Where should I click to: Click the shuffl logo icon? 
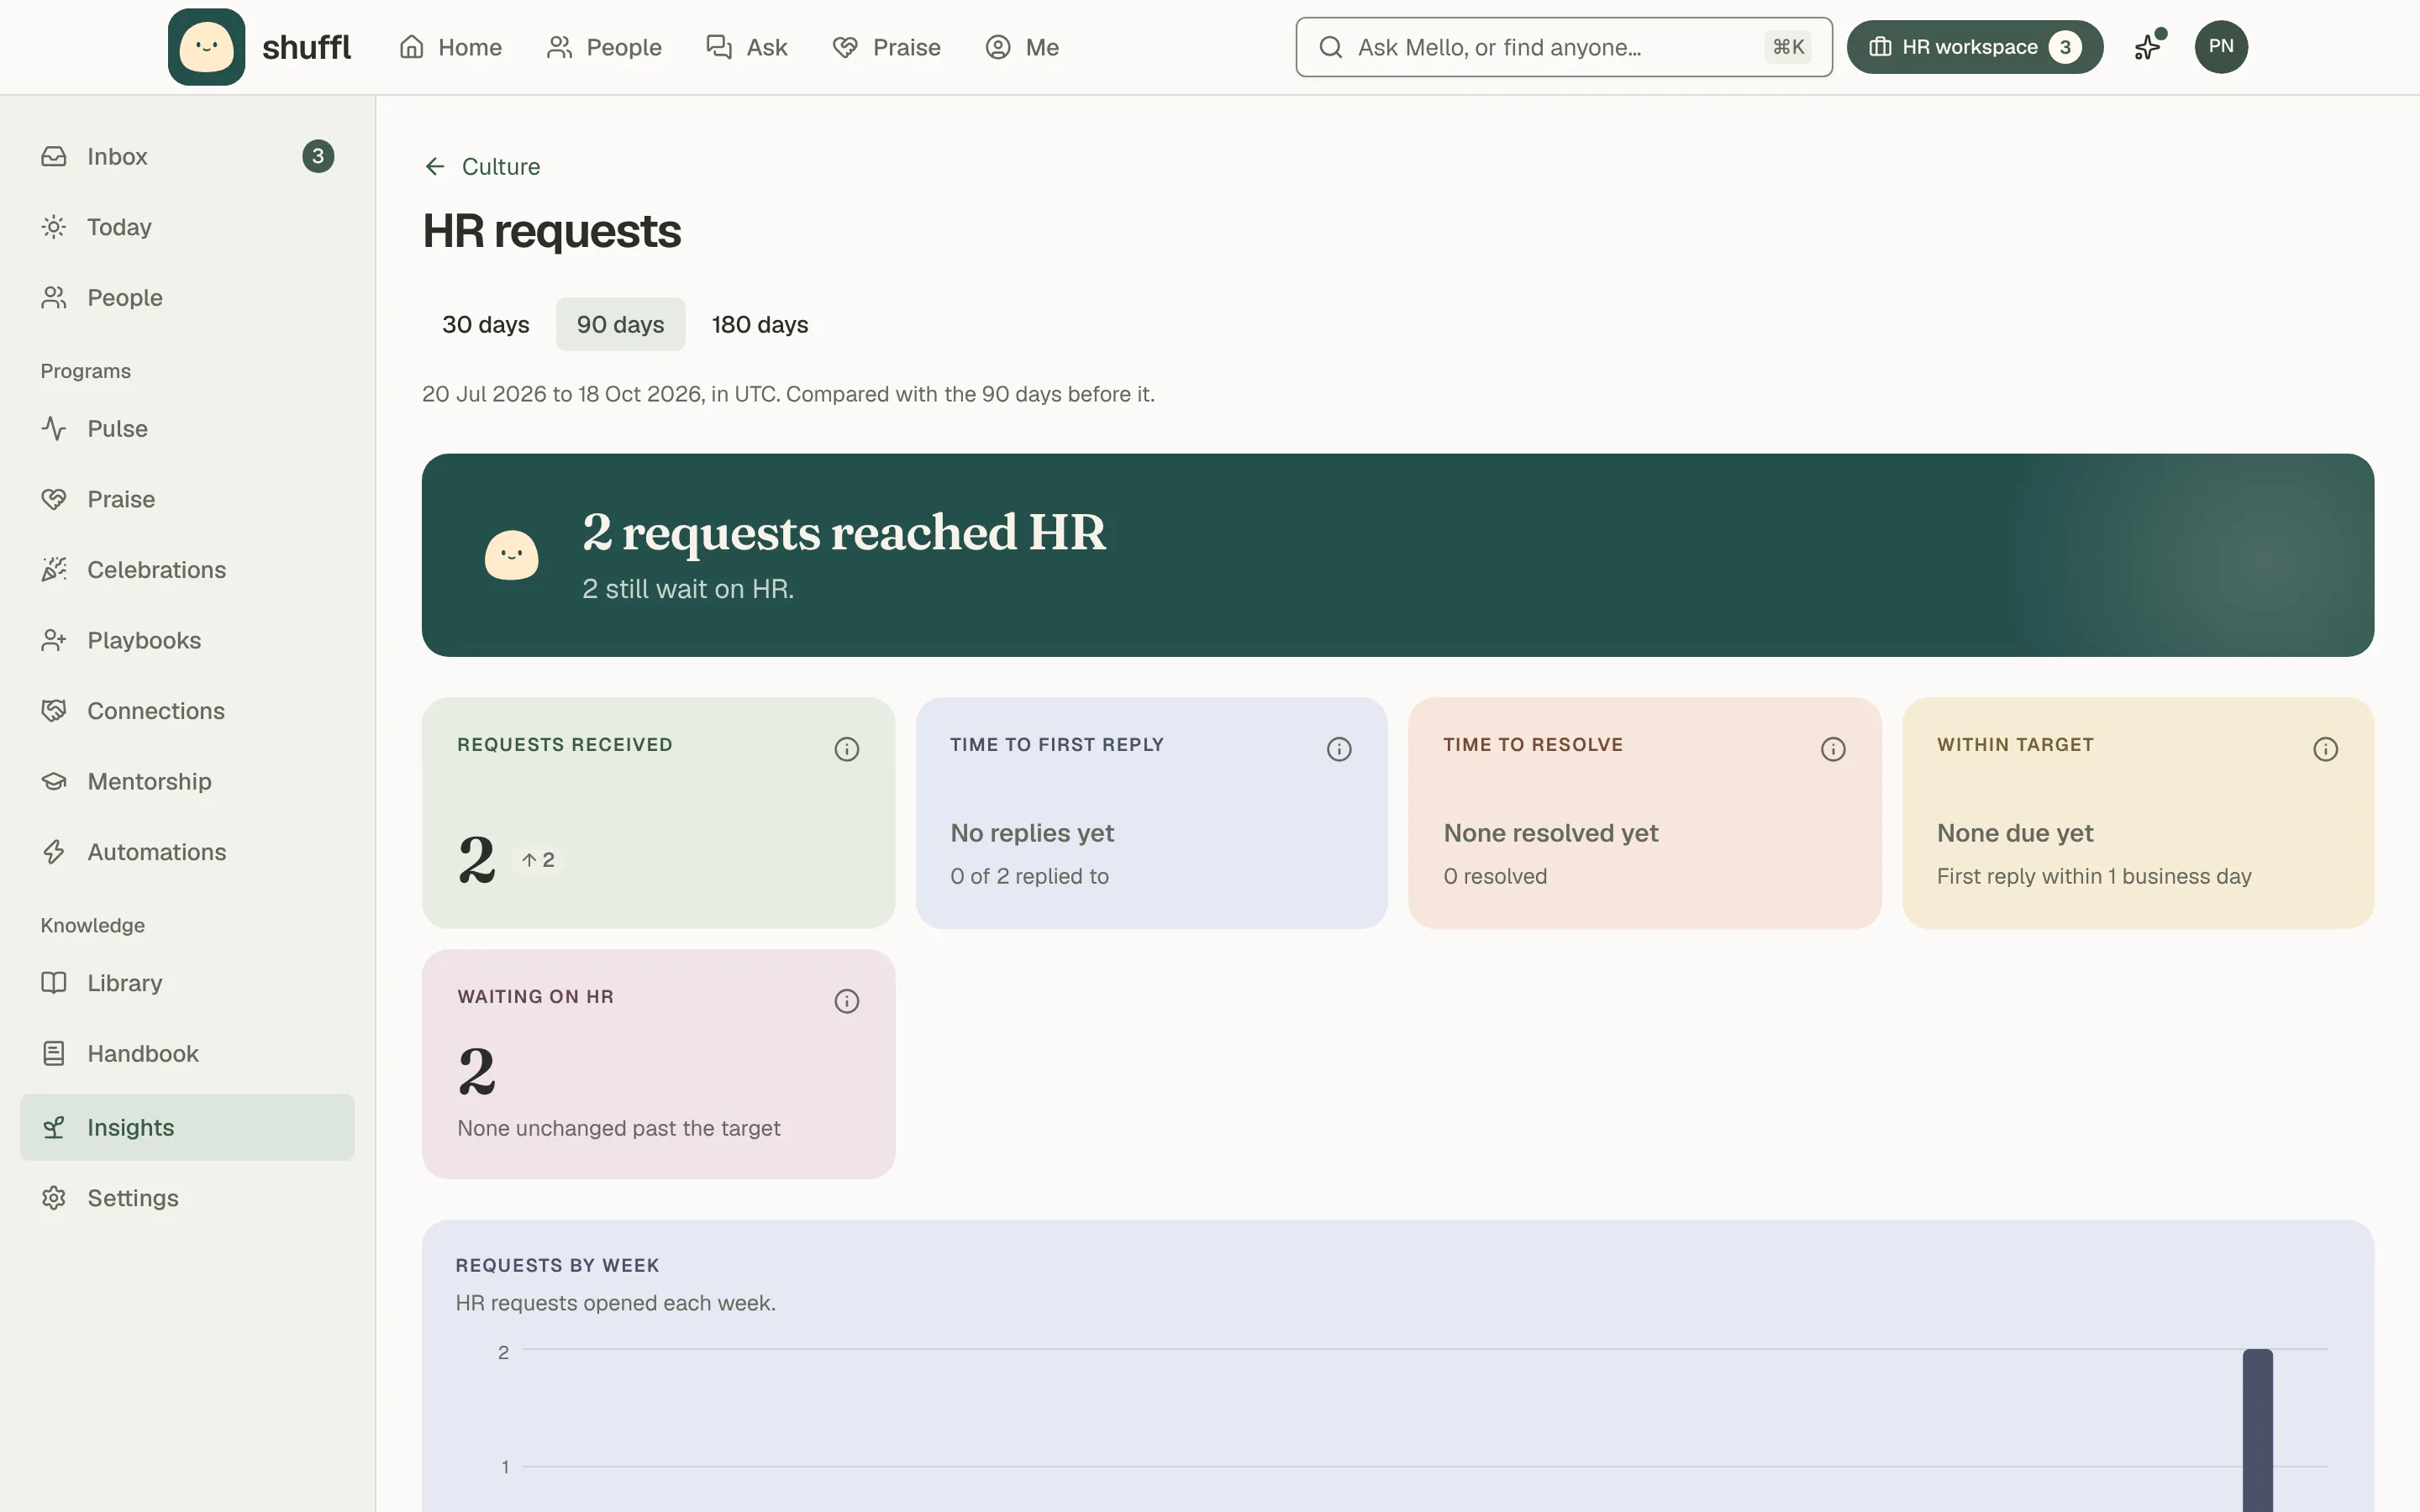click(x=206, y=47)
